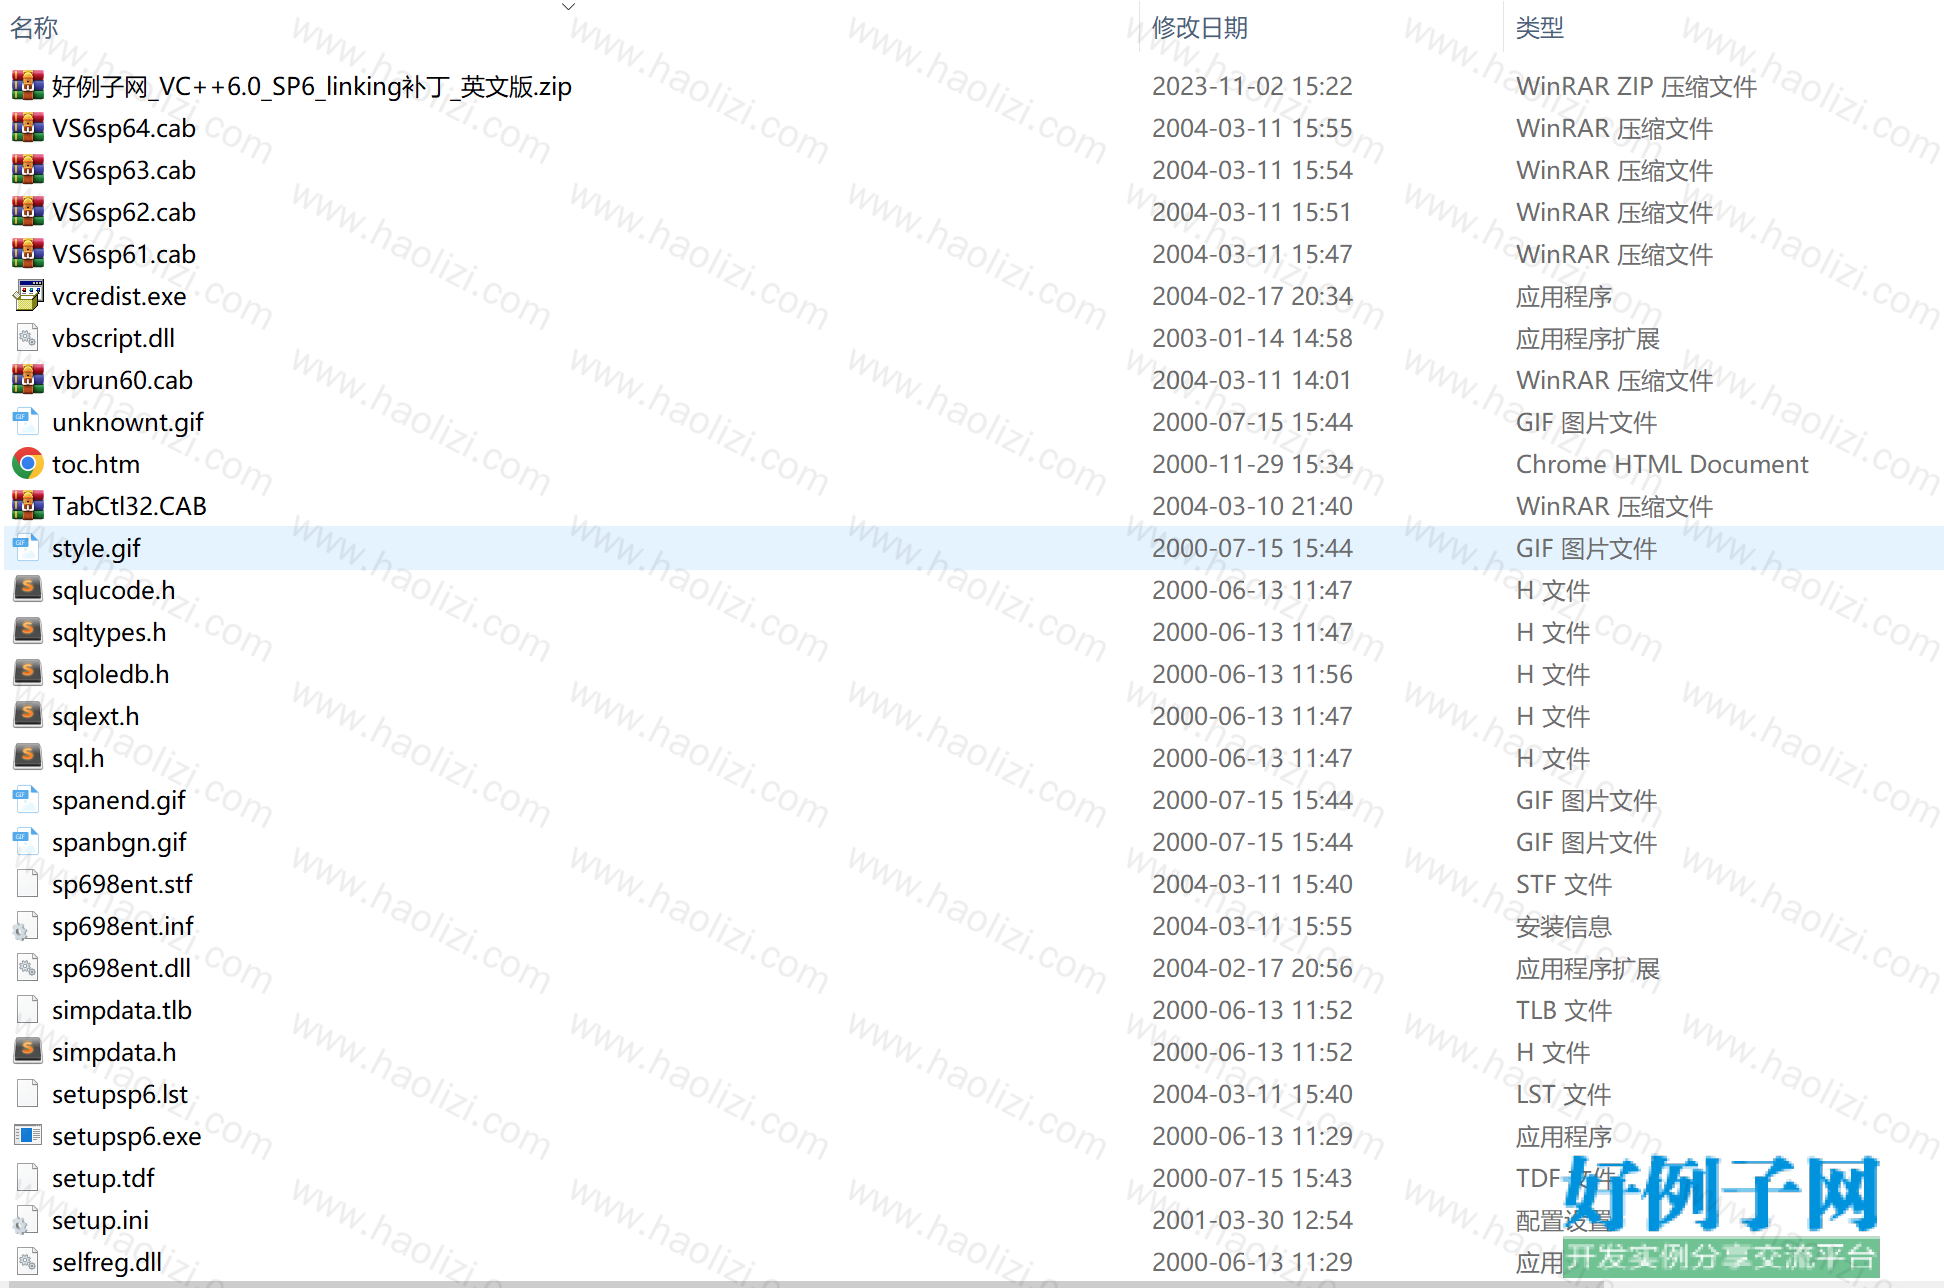This screenshot has width=1944, height=1288.
Task: Click the type label STF 文件
Action: click(x=1564, y=884)
